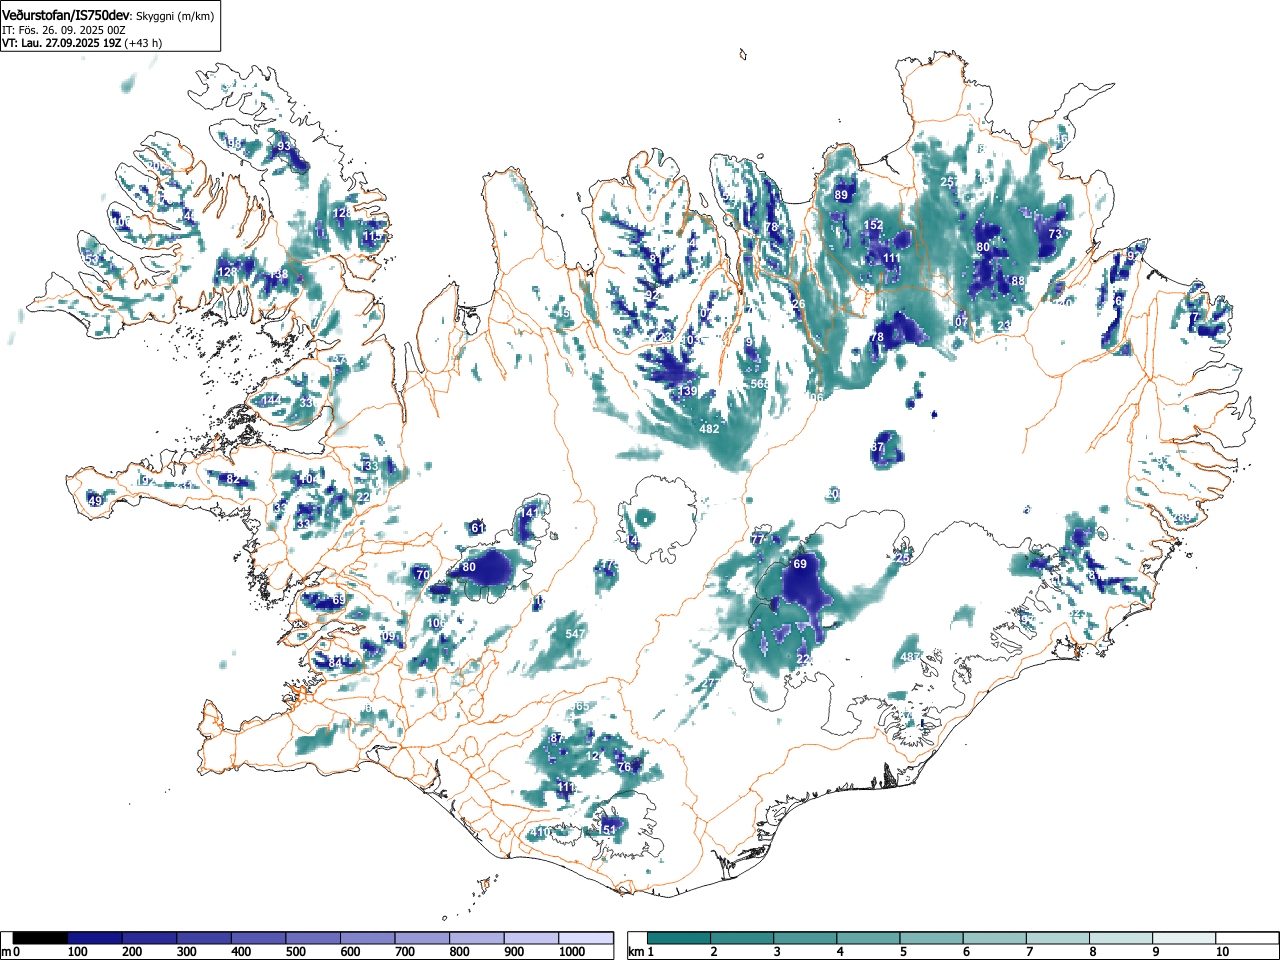
Task: Click the 138 visibility value on map
Action: (x=280, y=274)
